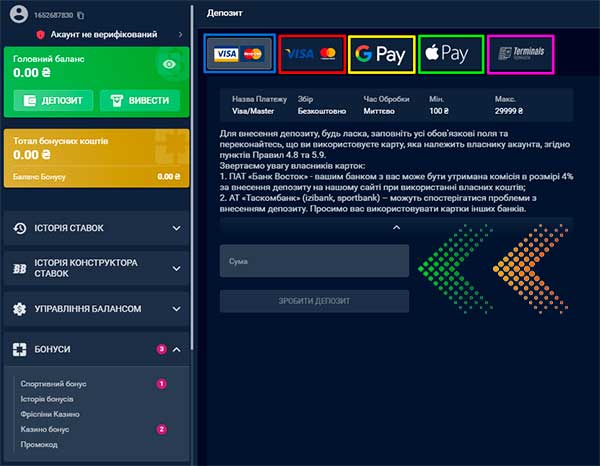Viewport: 600px width, 466px height.
Task: Open Промокод menu item
Action: pyautogui.click(x=39, y=445)
